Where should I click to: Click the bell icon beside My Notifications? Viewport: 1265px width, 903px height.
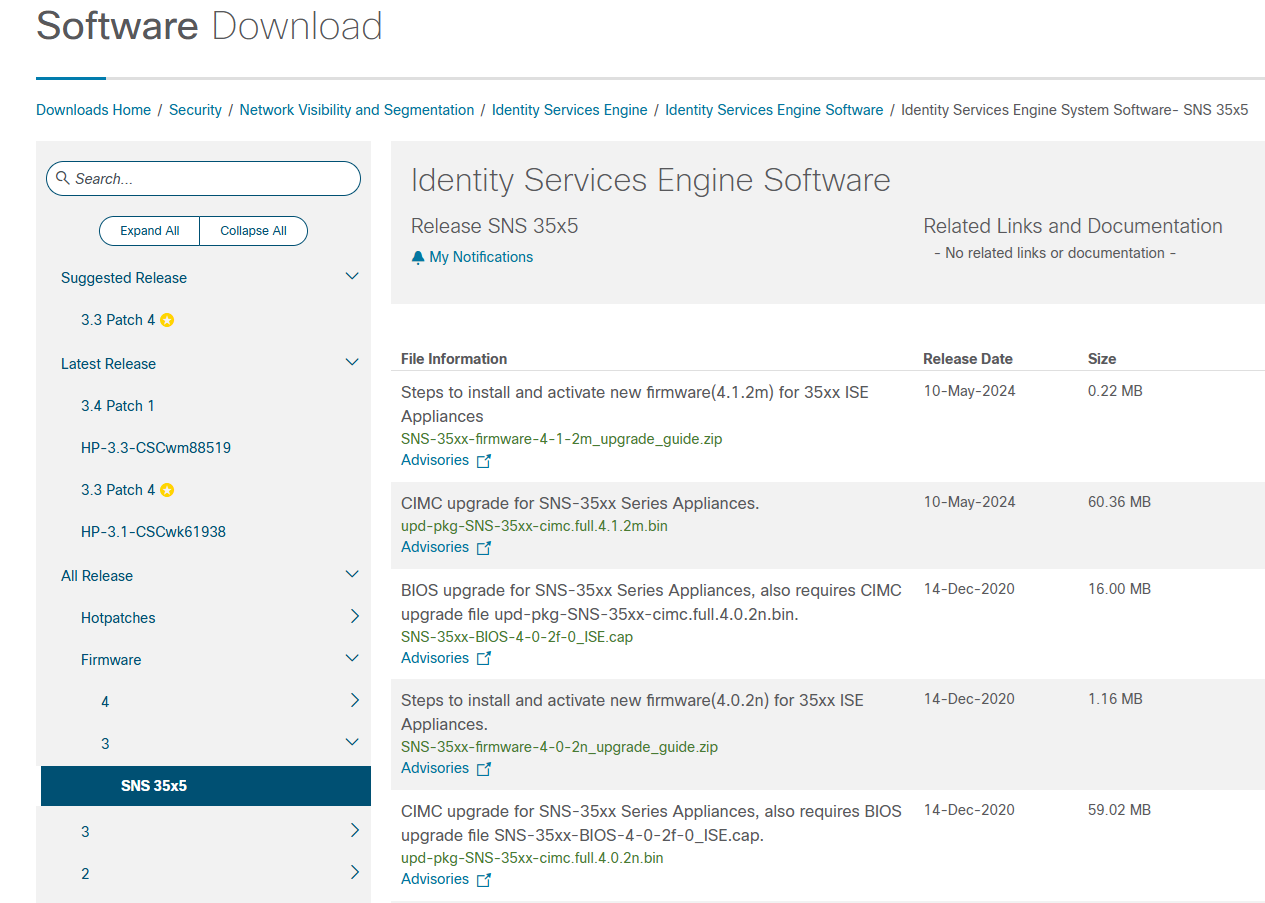[x=417, y=256]
